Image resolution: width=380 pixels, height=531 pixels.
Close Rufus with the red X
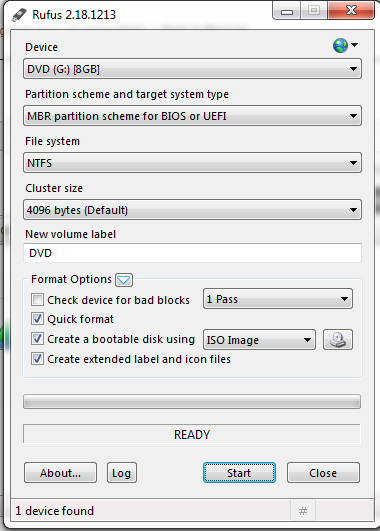[351, 11]
